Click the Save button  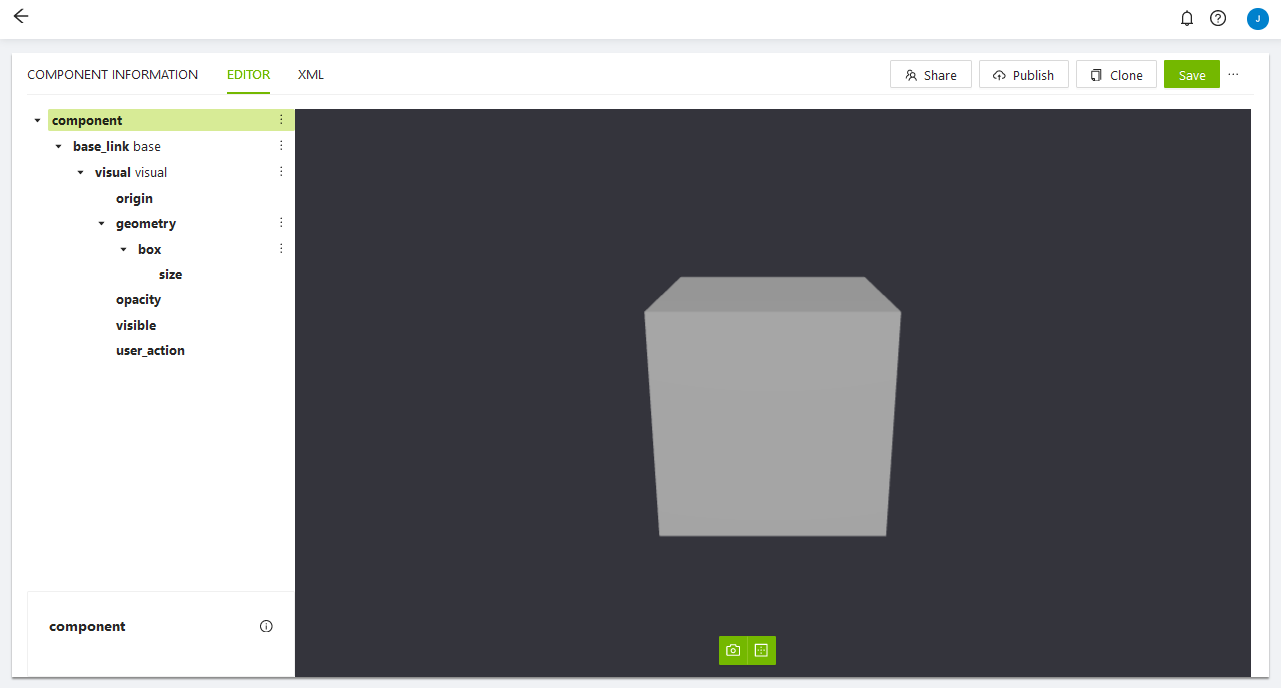coord(1191,75)
